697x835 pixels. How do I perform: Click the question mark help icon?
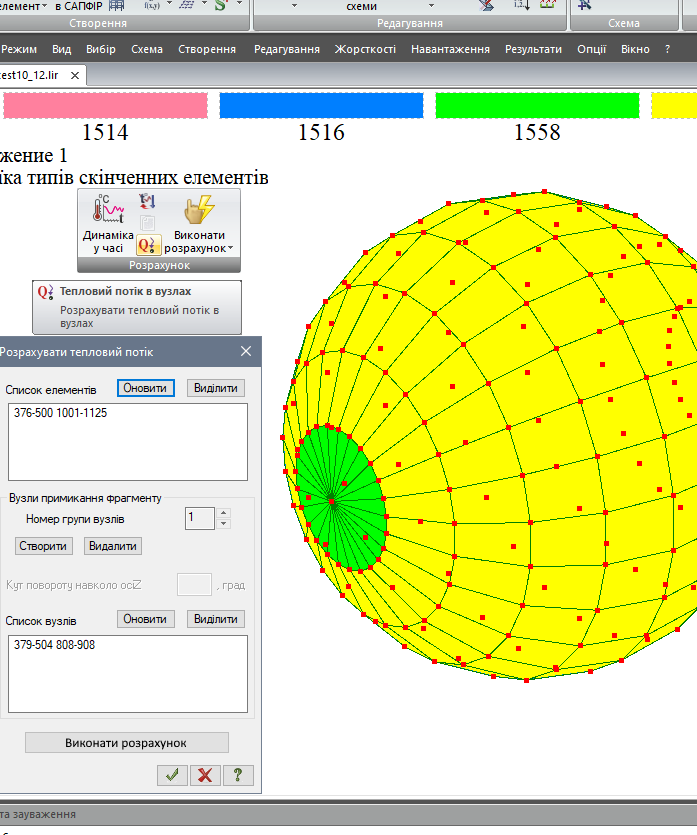click(238, 775)
